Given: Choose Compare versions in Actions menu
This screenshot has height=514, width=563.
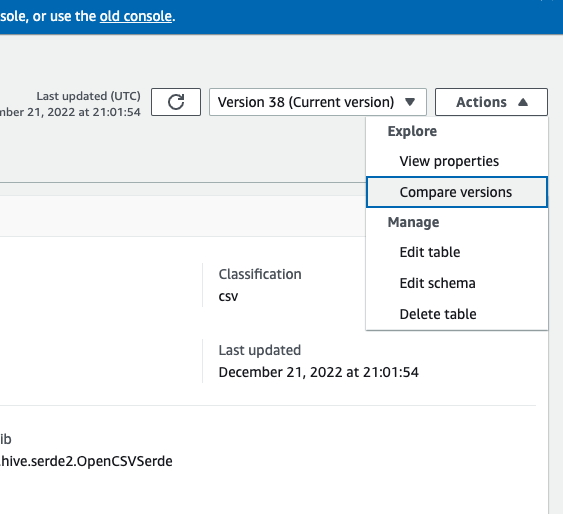Looking at the screenshot, I should (x=457, y=192).
